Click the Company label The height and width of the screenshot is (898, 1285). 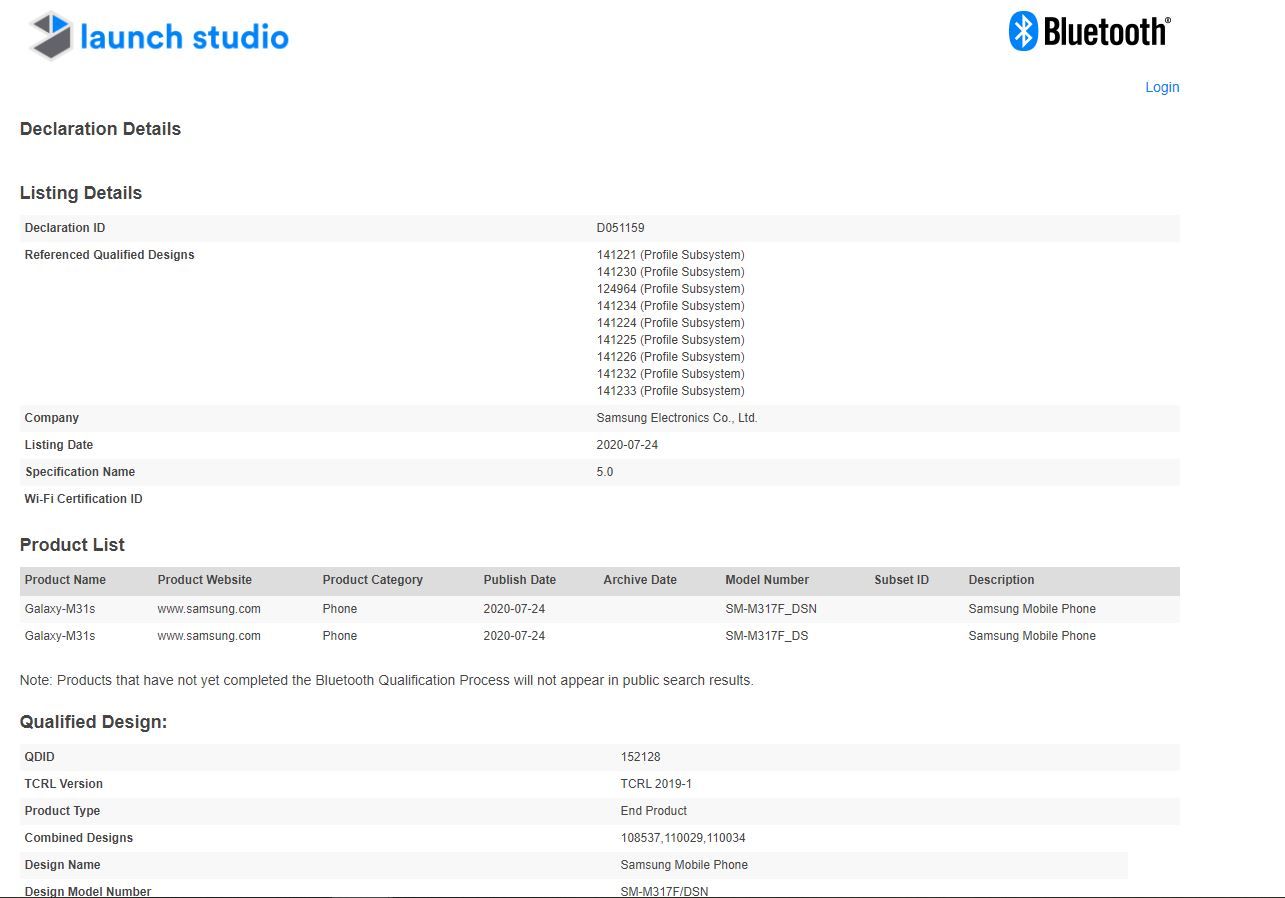[52, 418]
